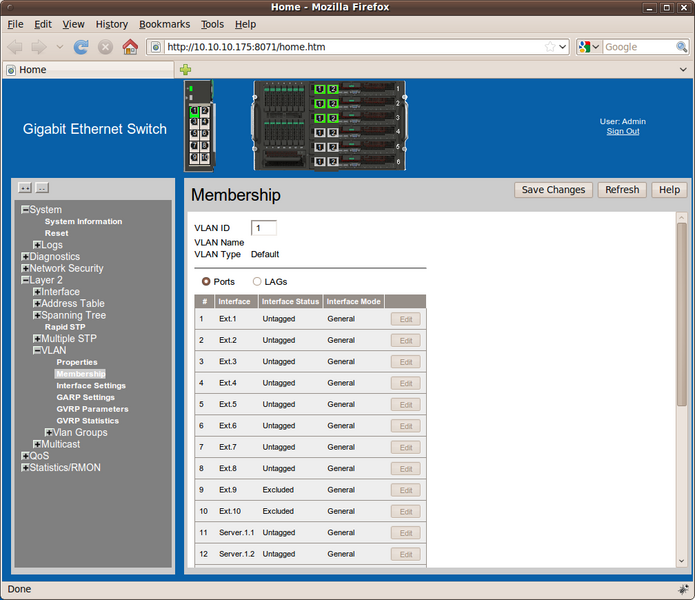Click Edit button for Ext.9 row
The width and height of the screenshot is (695, 600).
[x=406, y=490]
